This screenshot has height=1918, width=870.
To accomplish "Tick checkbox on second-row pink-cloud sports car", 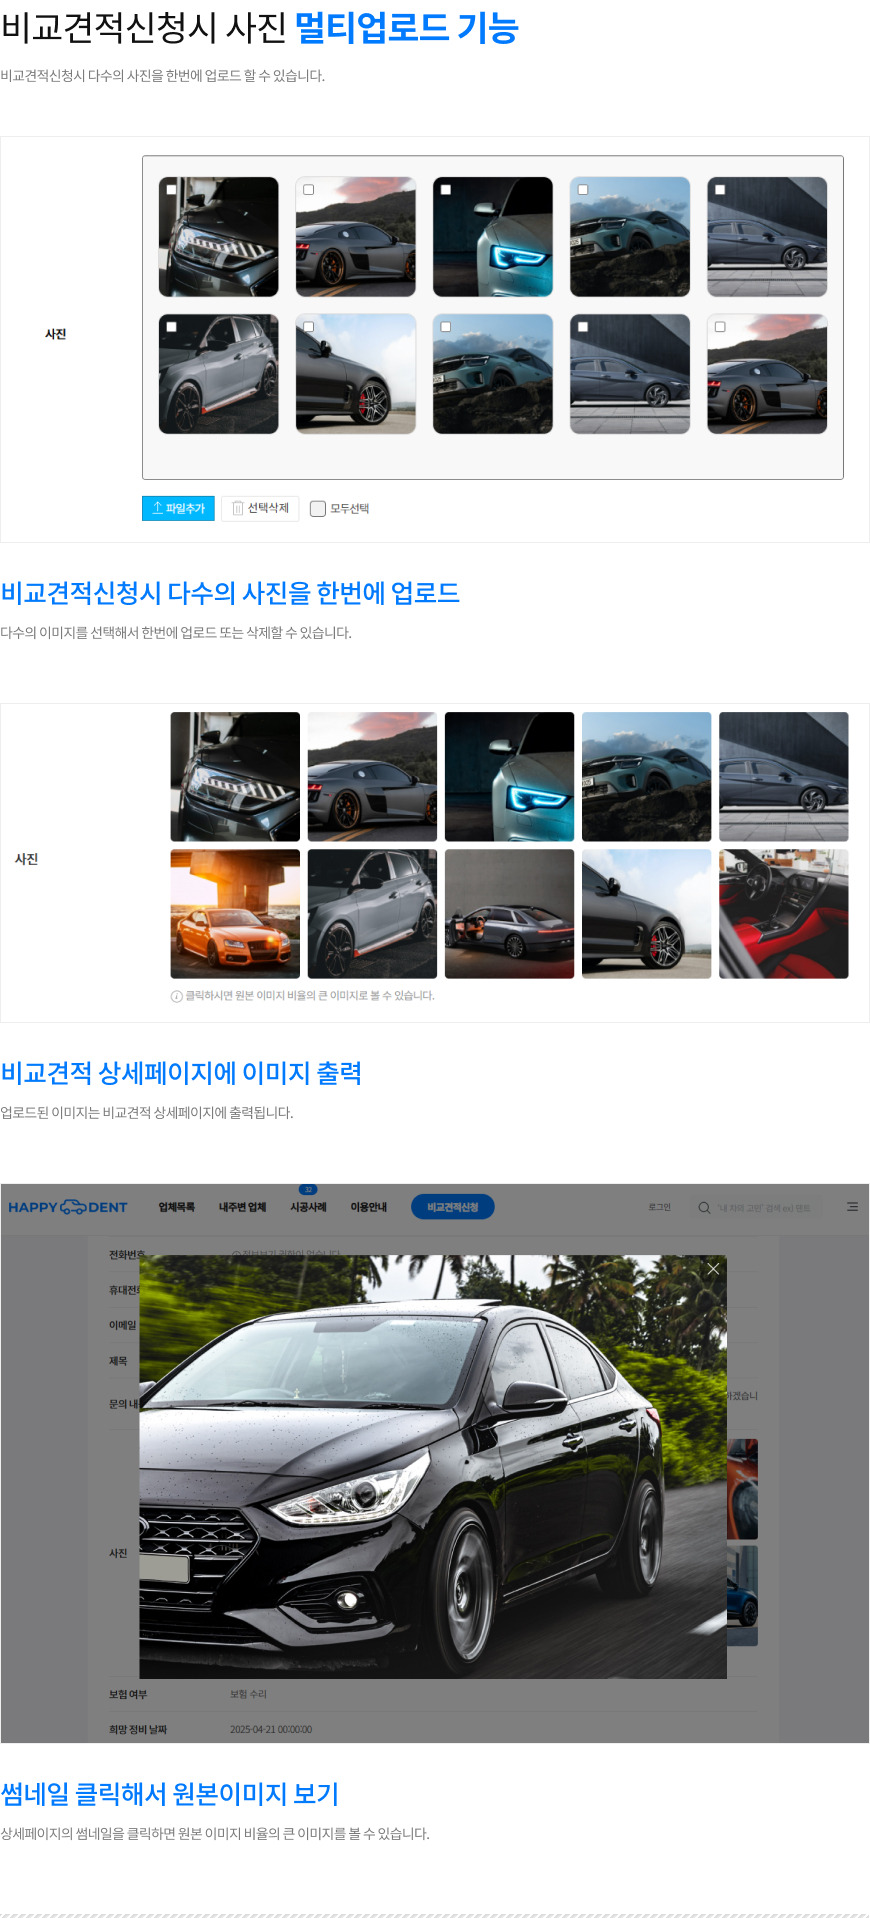I will [720, 326].
